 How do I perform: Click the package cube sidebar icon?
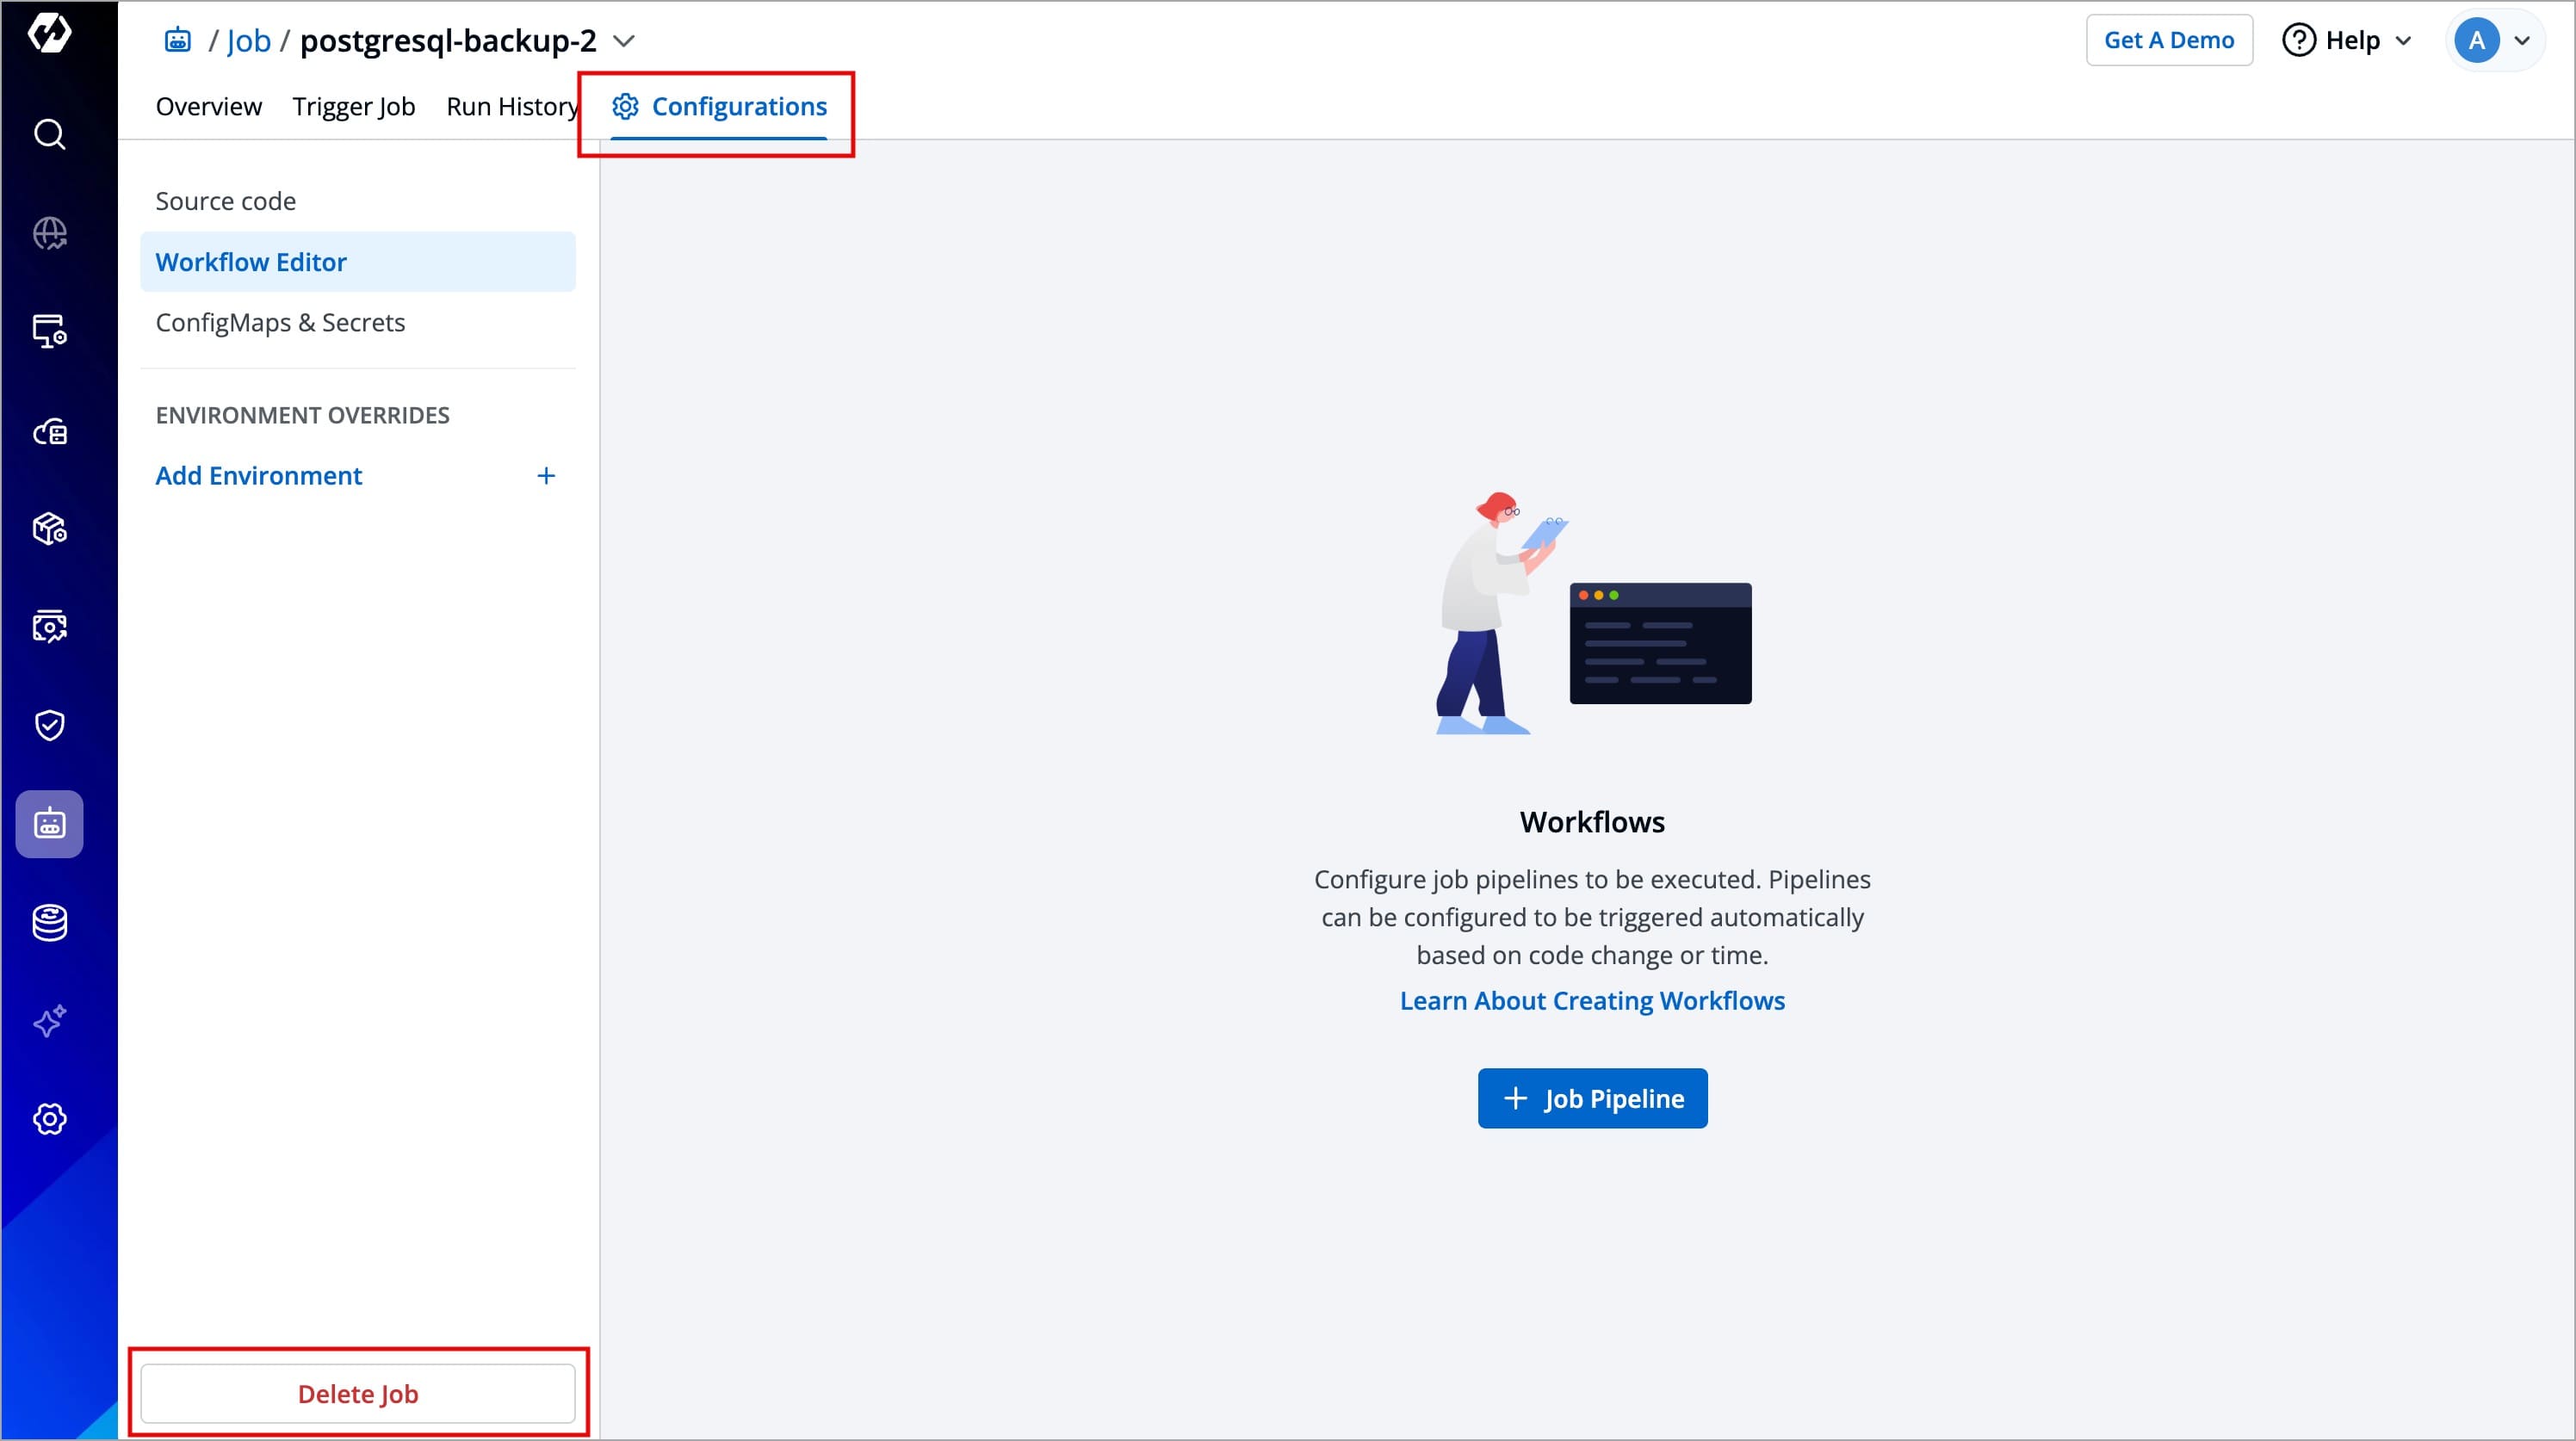click(49, 528)
